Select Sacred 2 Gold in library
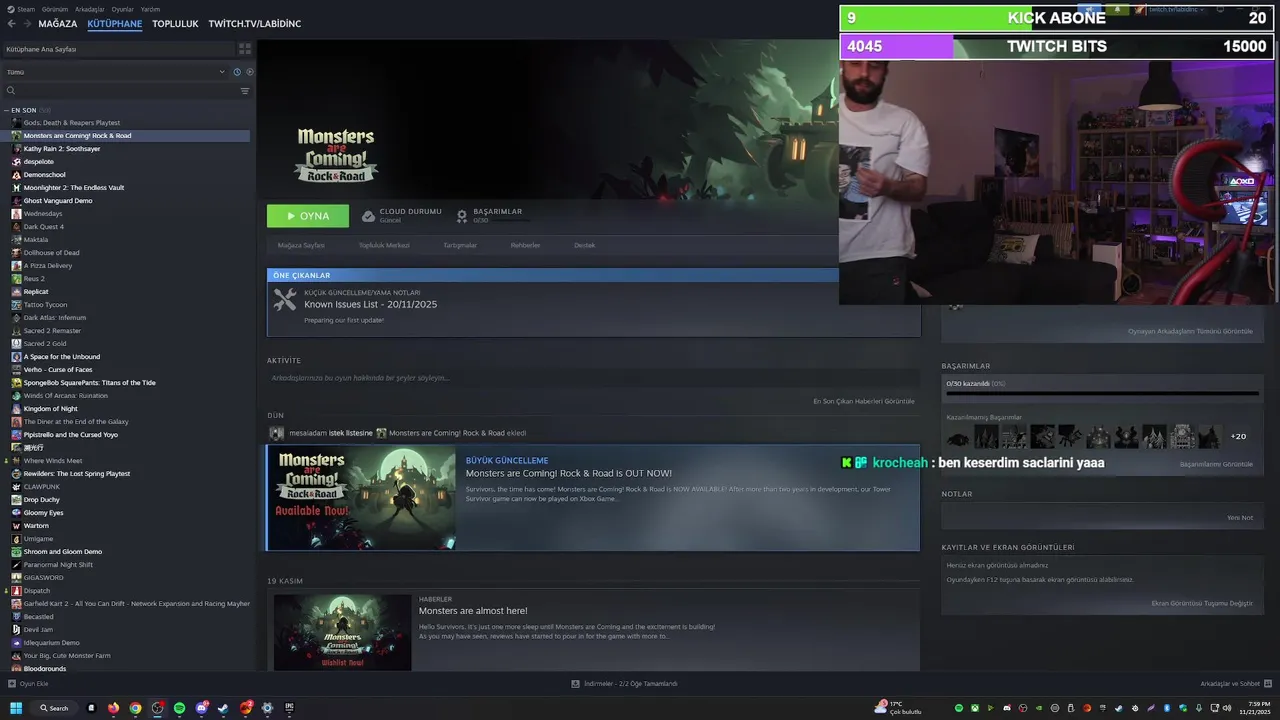This screenshot has height=720, width=1280. click(45, 343)
